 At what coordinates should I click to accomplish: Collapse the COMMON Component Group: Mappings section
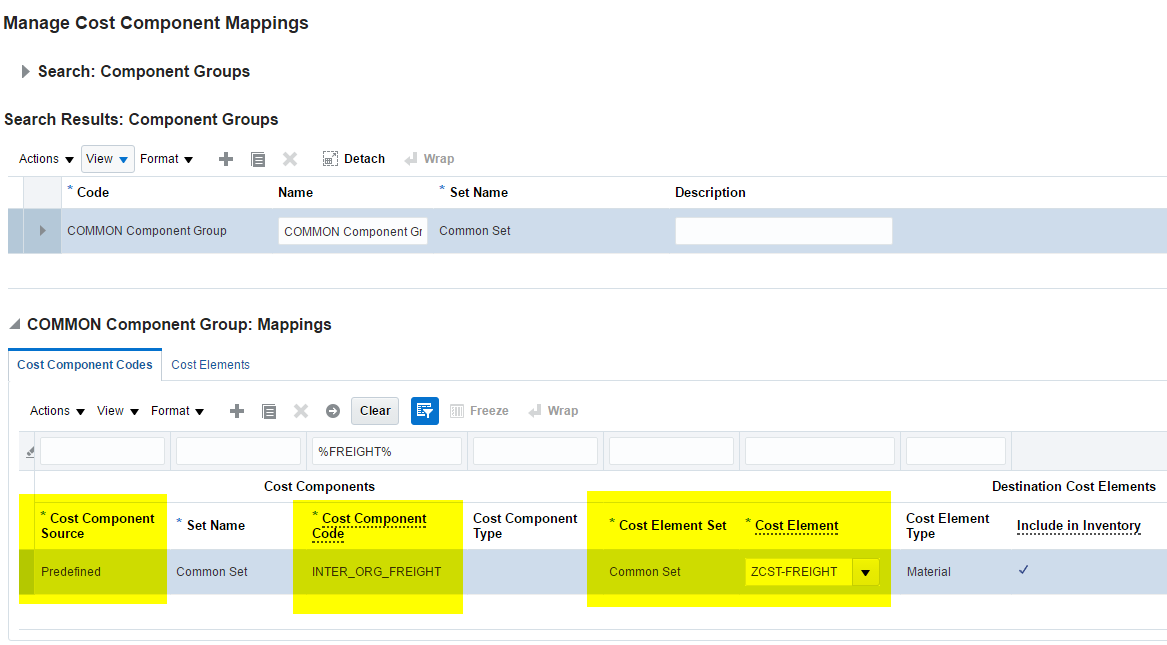[x=14, y=325]
